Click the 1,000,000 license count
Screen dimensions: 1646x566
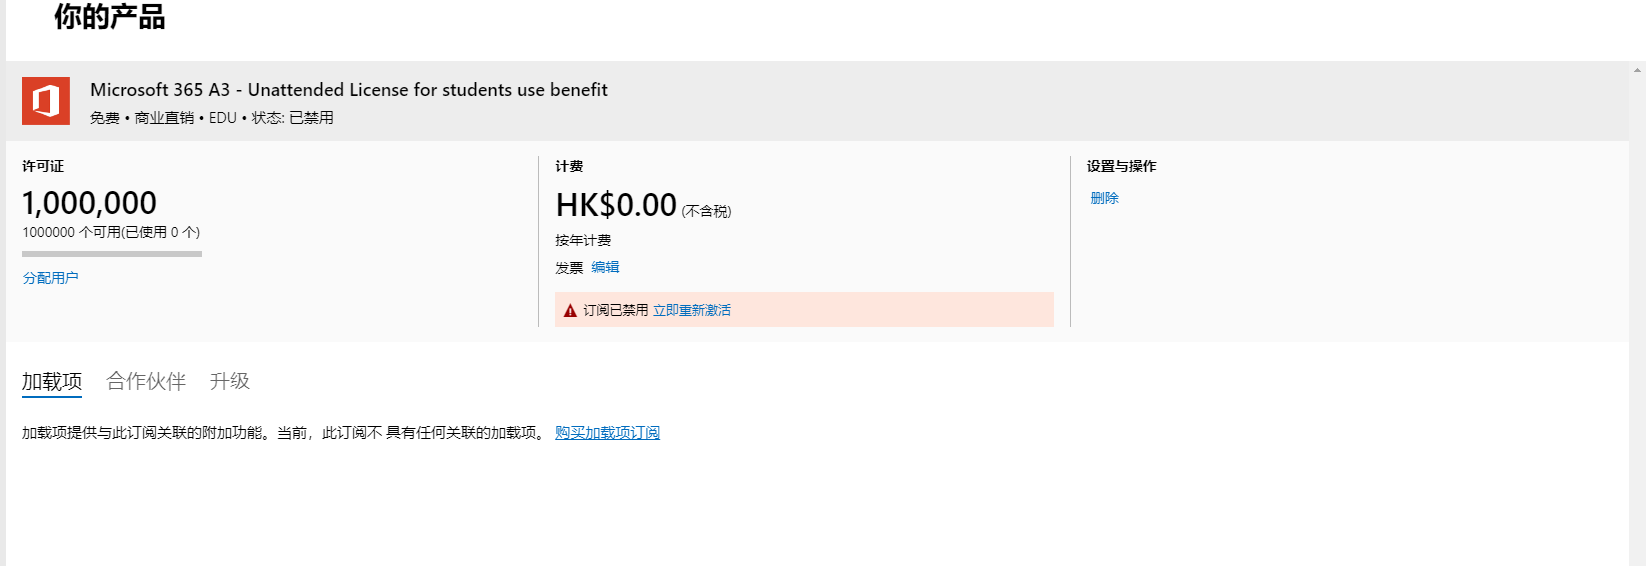pos(89,203)
